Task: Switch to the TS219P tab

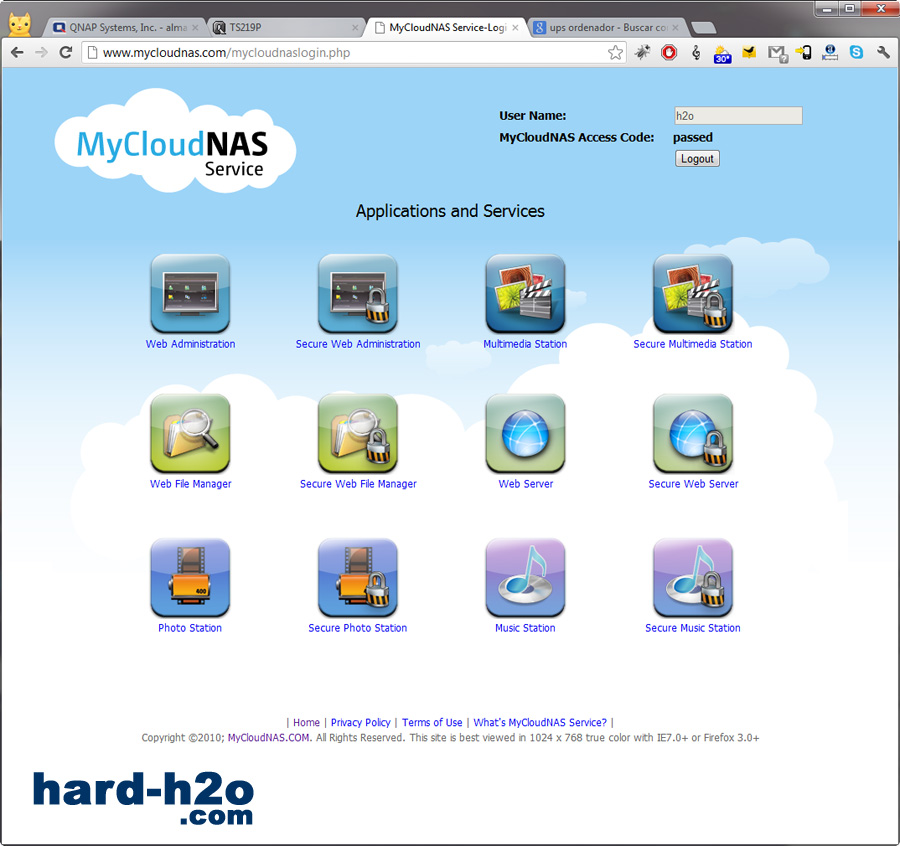Action: 286,28
